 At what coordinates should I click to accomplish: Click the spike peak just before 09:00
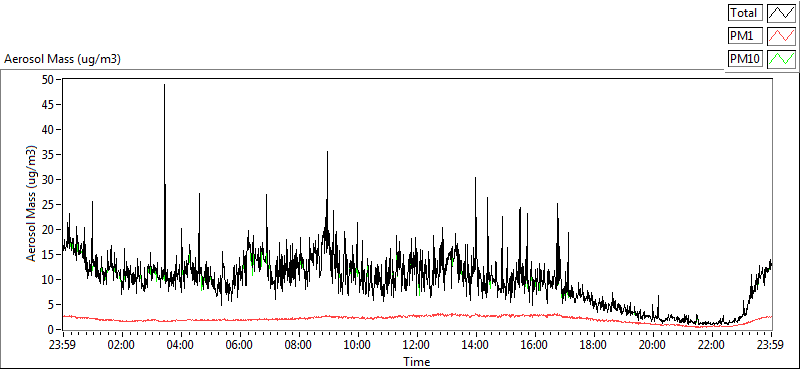click(327, 152)
